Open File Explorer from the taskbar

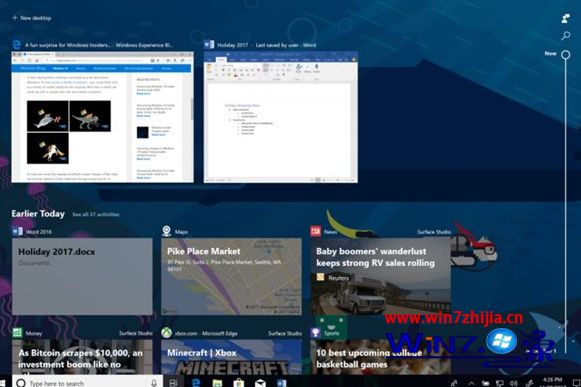218,383
